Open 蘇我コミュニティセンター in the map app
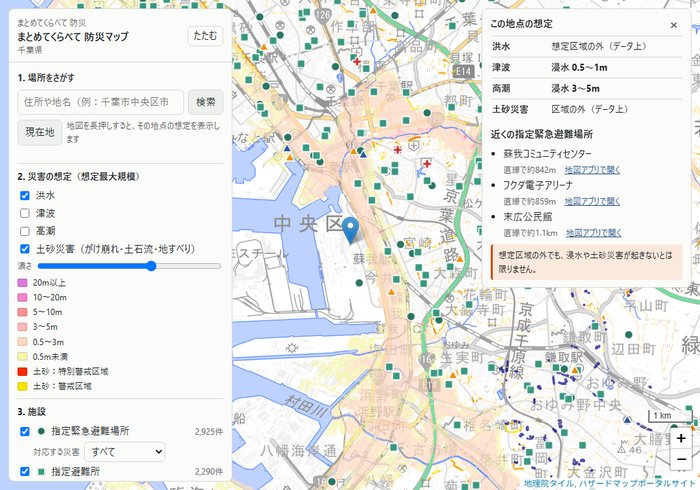Image resolution: width=700 pixels, height=490 pixels. pyautogui.click(x=592, y=170)
